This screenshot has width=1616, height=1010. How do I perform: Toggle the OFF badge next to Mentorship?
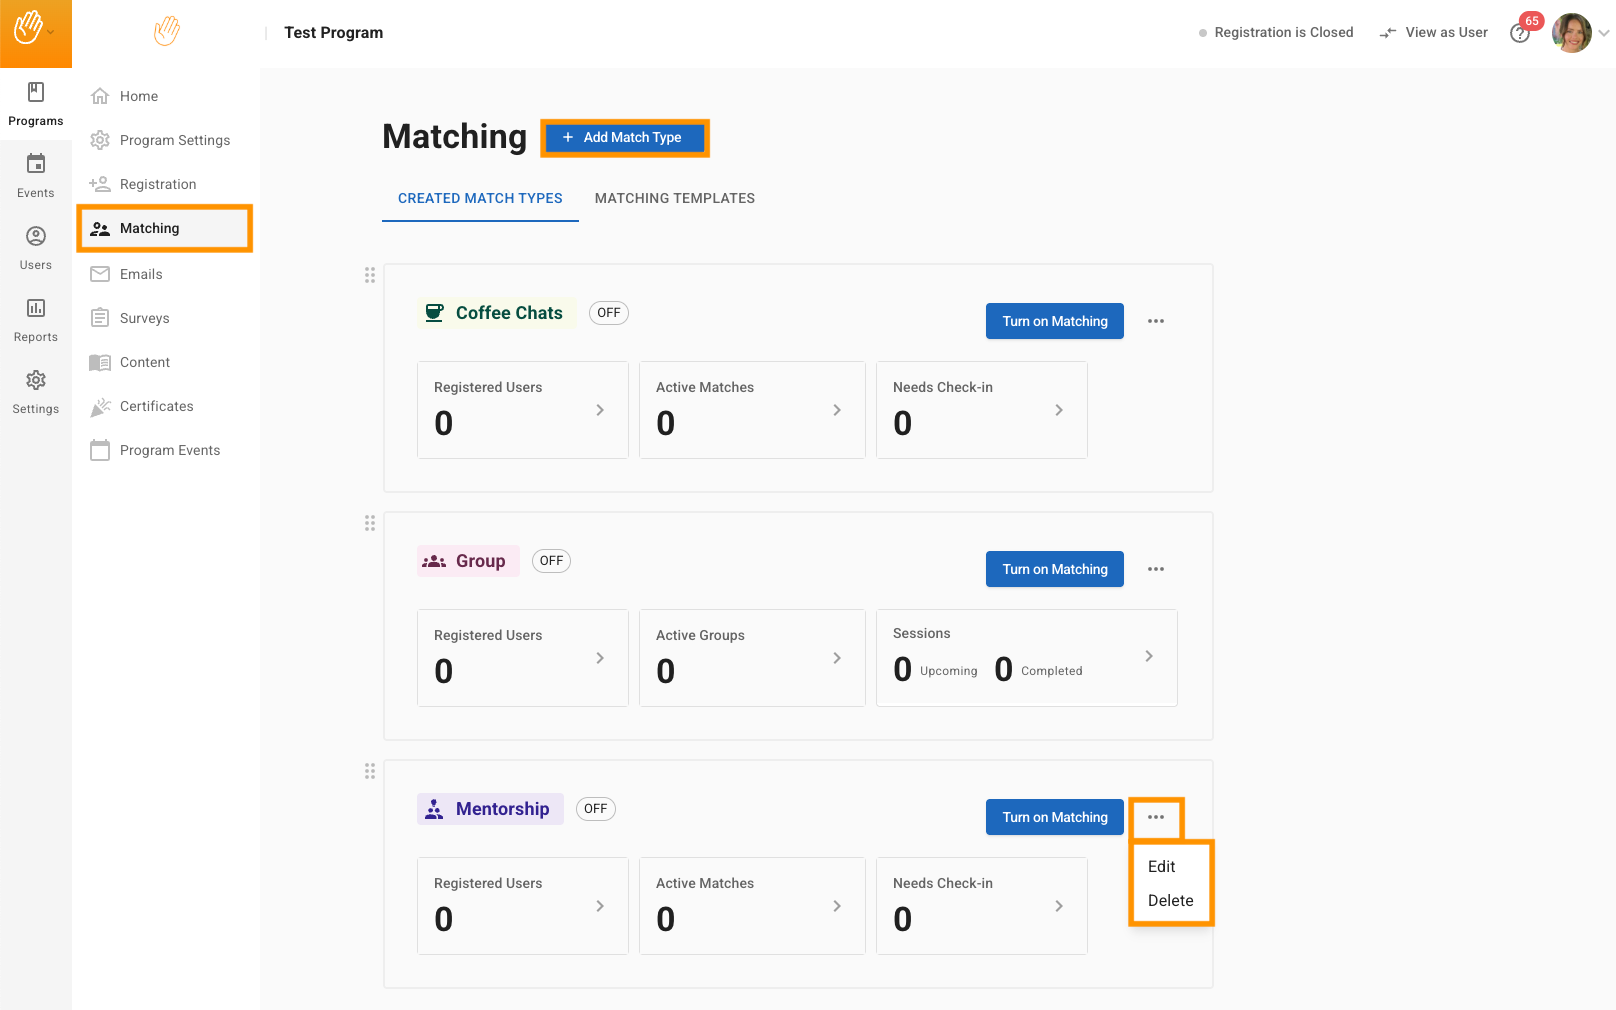coord(595,809)
